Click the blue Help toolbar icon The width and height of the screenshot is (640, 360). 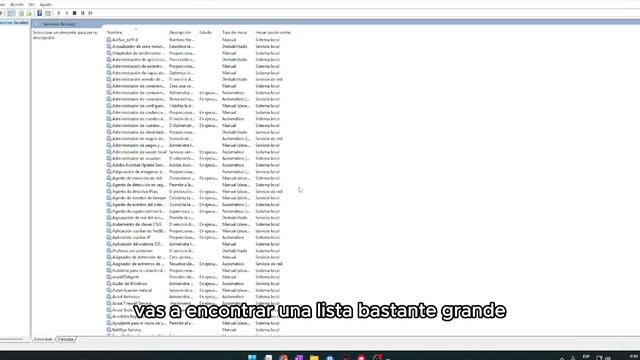click(x=40, y=13)
